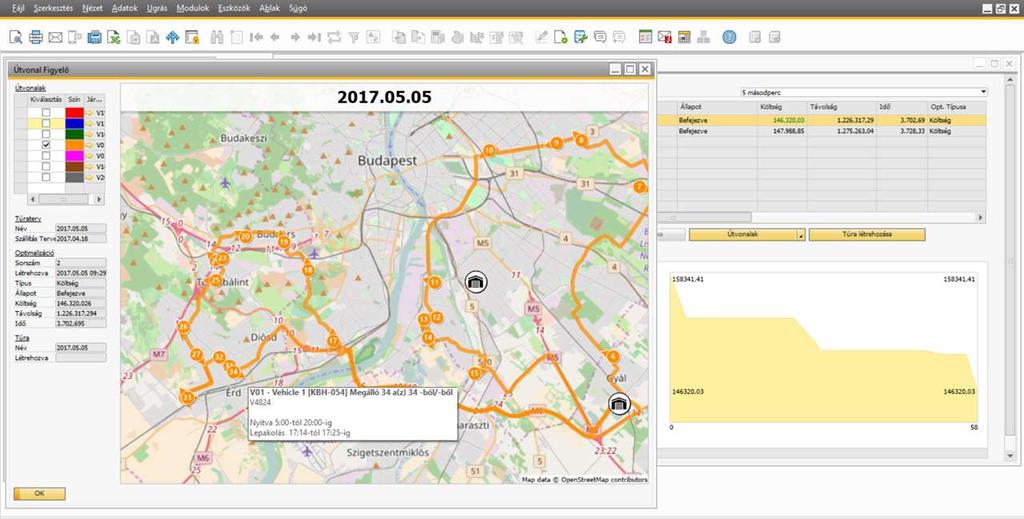This screenshot has width=1024, height=519.
Task: Click the Útvonalak button
Action: (x=743, y=235)
